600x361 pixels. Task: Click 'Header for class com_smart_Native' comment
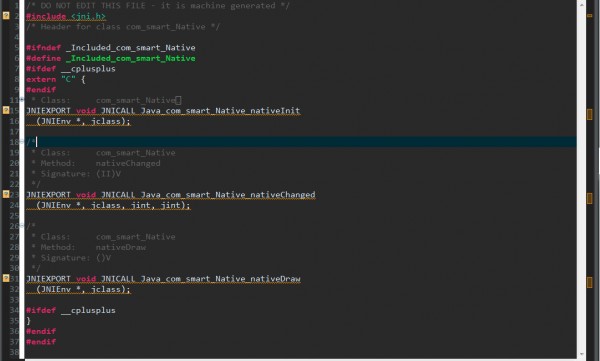pos(123,27)
